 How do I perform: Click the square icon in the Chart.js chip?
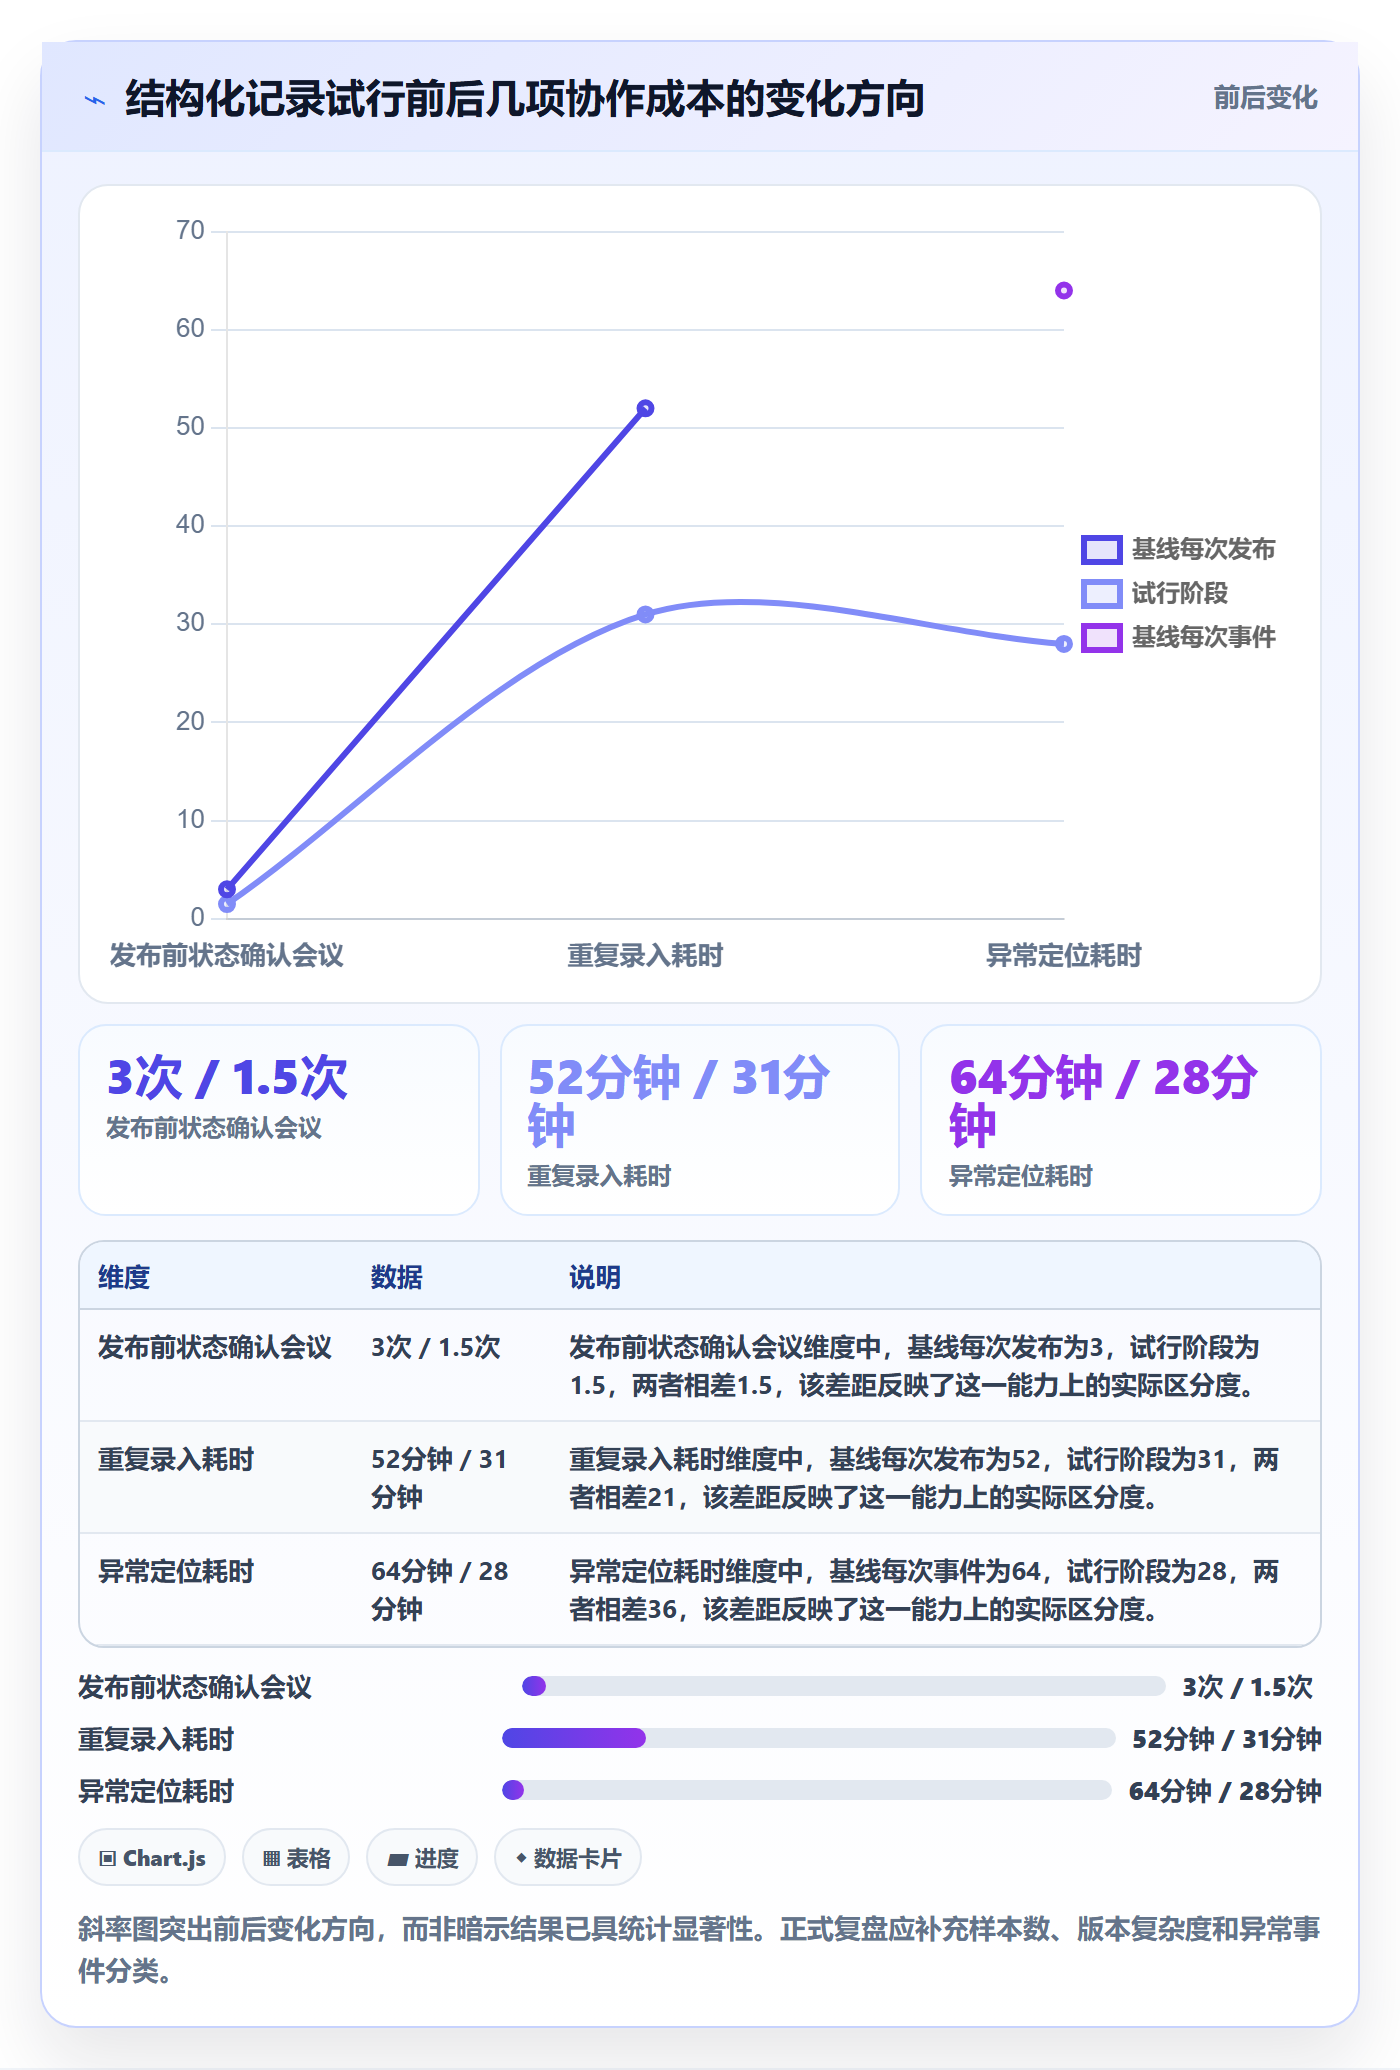[x=108, y=1859]
